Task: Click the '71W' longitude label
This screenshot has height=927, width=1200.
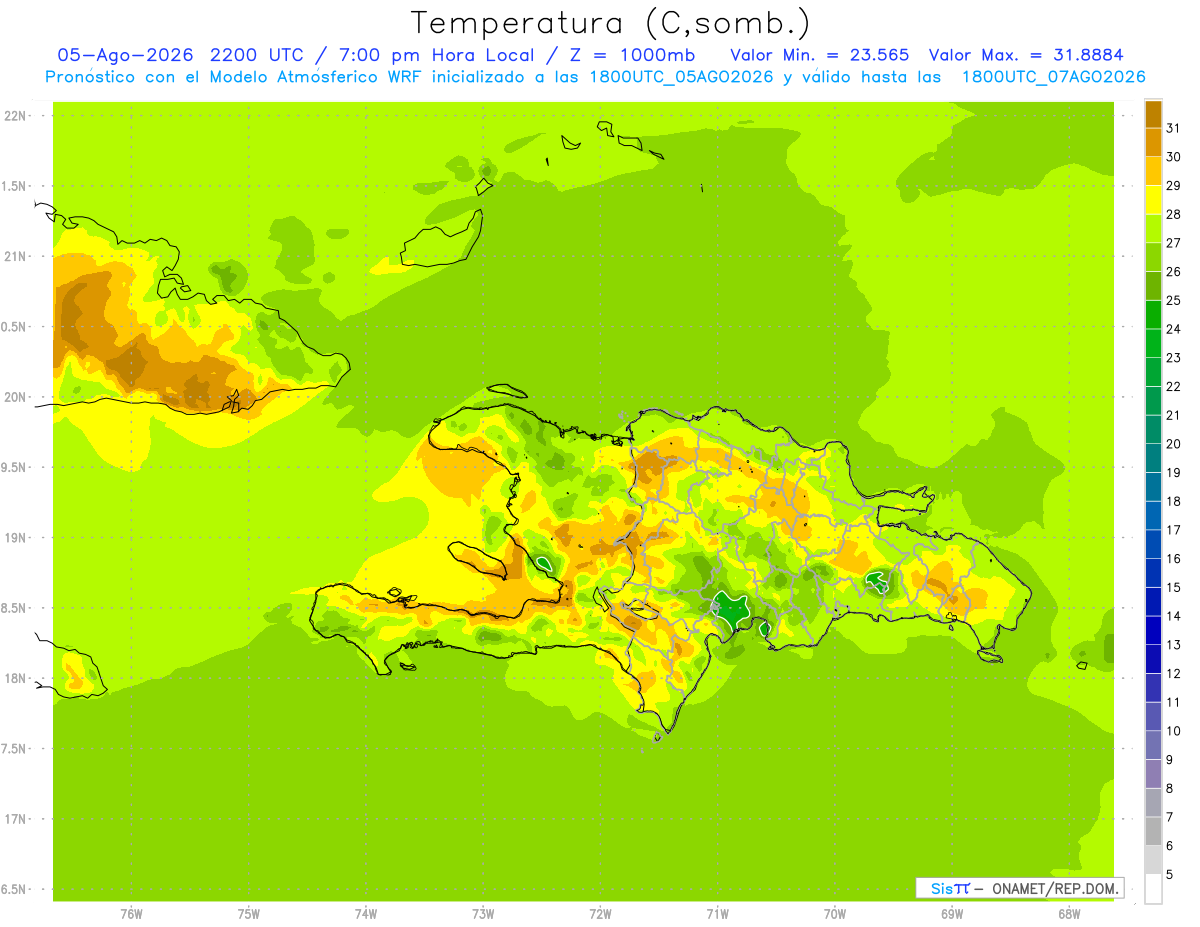Action: tap(717, 914)
